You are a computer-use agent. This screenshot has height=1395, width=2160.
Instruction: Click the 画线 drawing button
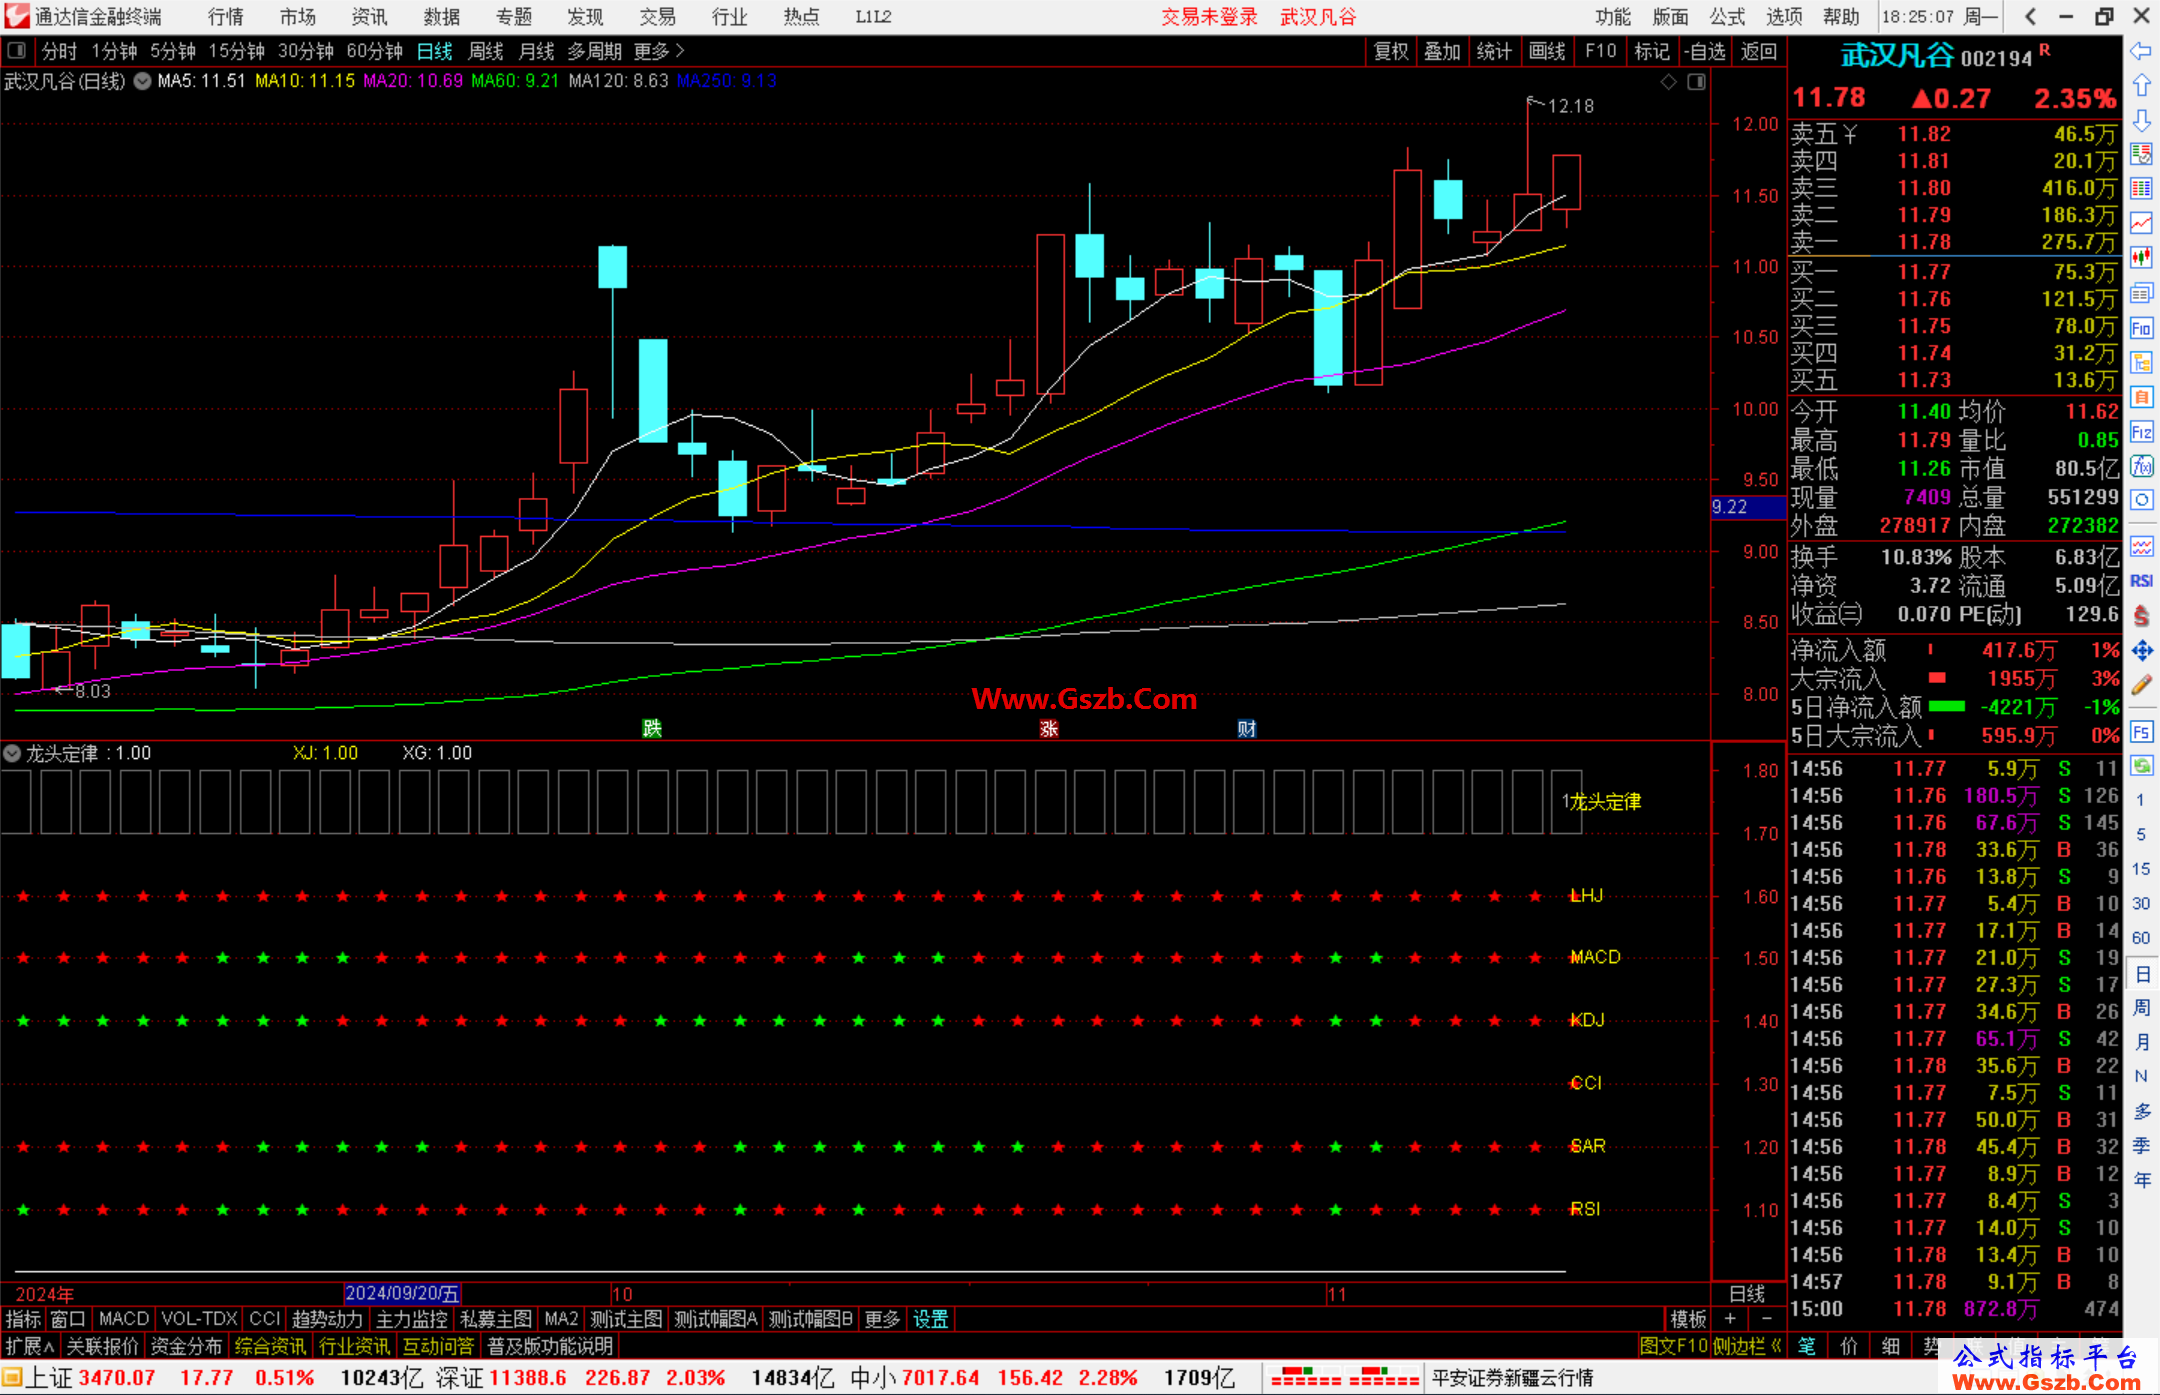coord(1547,51)
